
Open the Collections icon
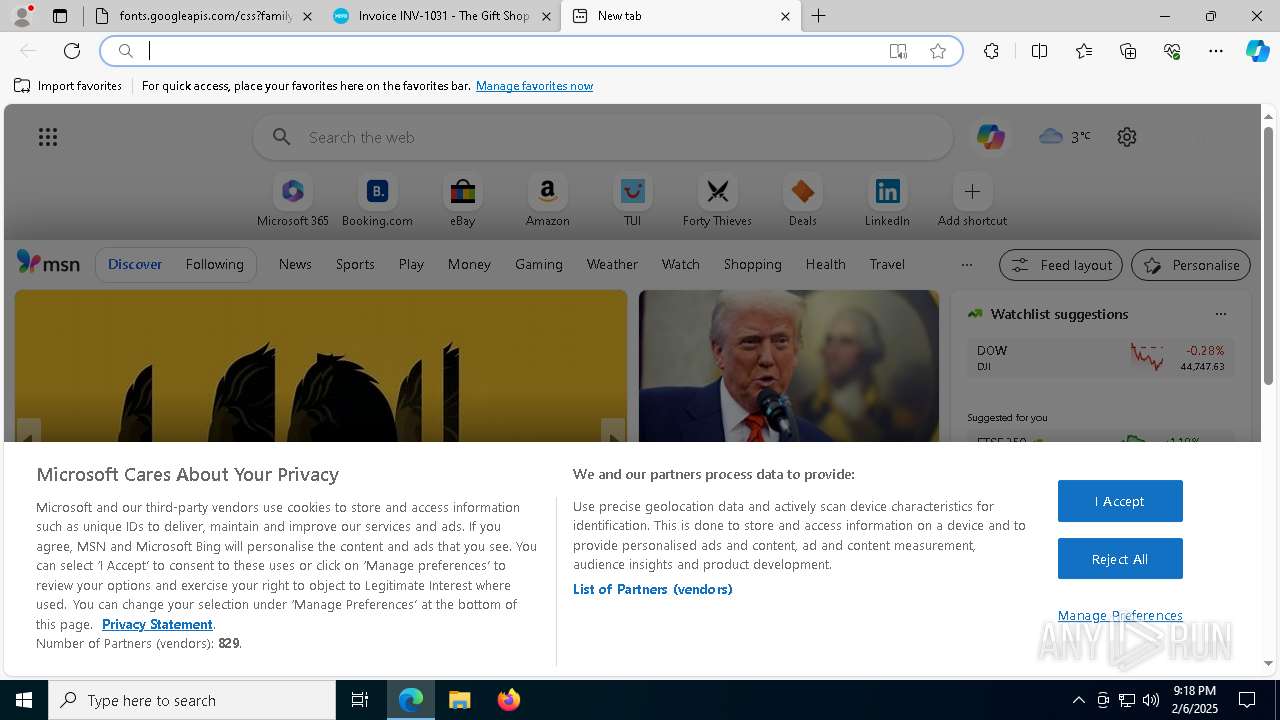pos(1128,51)
